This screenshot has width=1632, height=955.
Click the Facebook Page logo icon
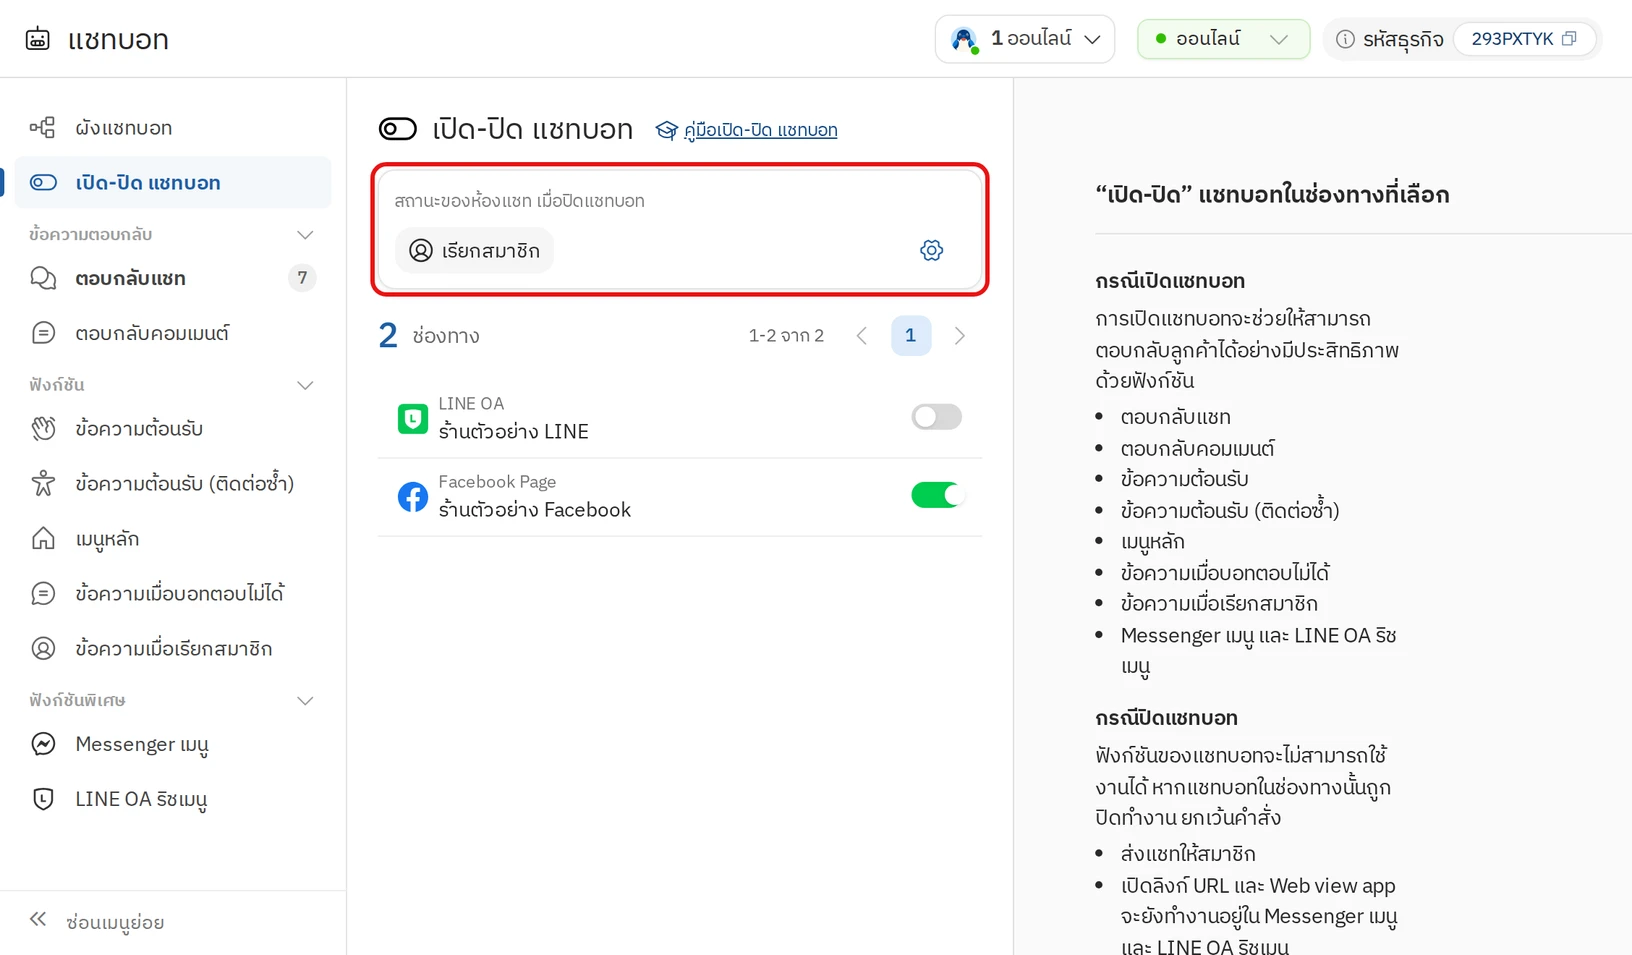click(x=413, y=496)
